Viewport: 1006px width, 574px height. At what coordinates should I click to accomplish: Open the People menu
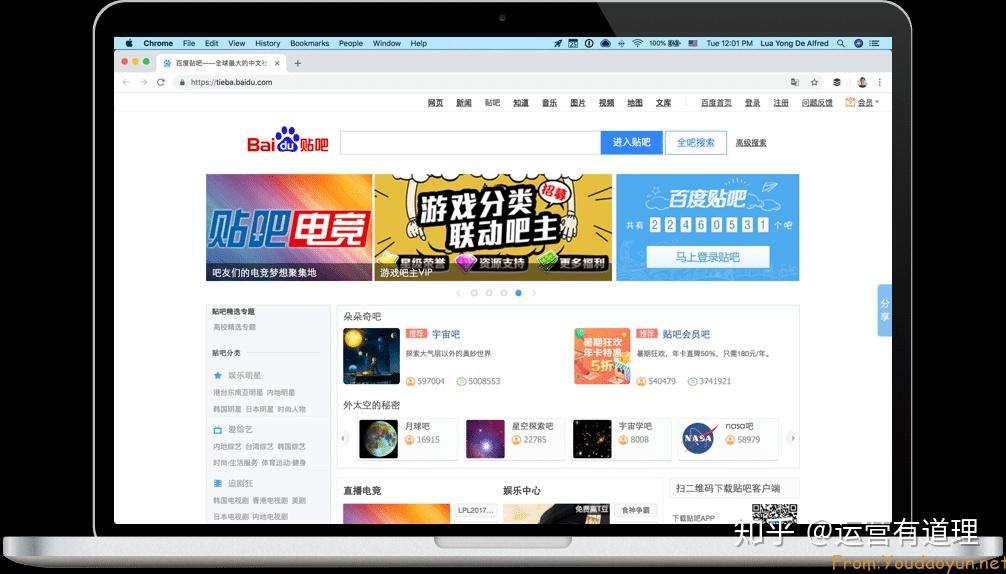point(351,44)
